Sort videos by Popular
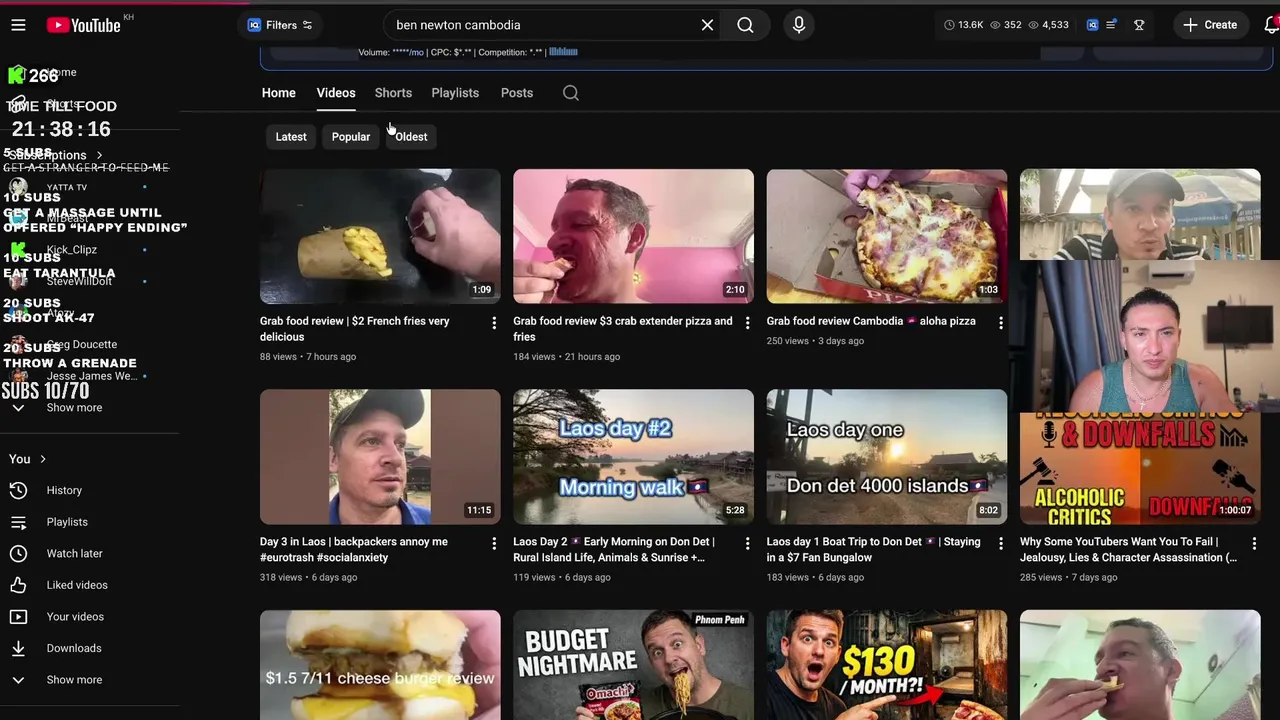Screen dimensions: 1280x720 (x=351, y=137)
